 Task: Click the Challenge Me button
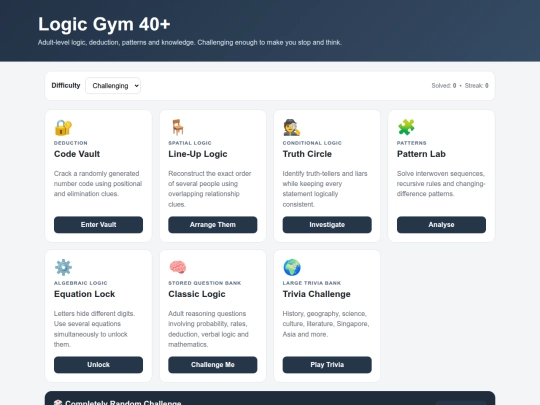(212, 365)
